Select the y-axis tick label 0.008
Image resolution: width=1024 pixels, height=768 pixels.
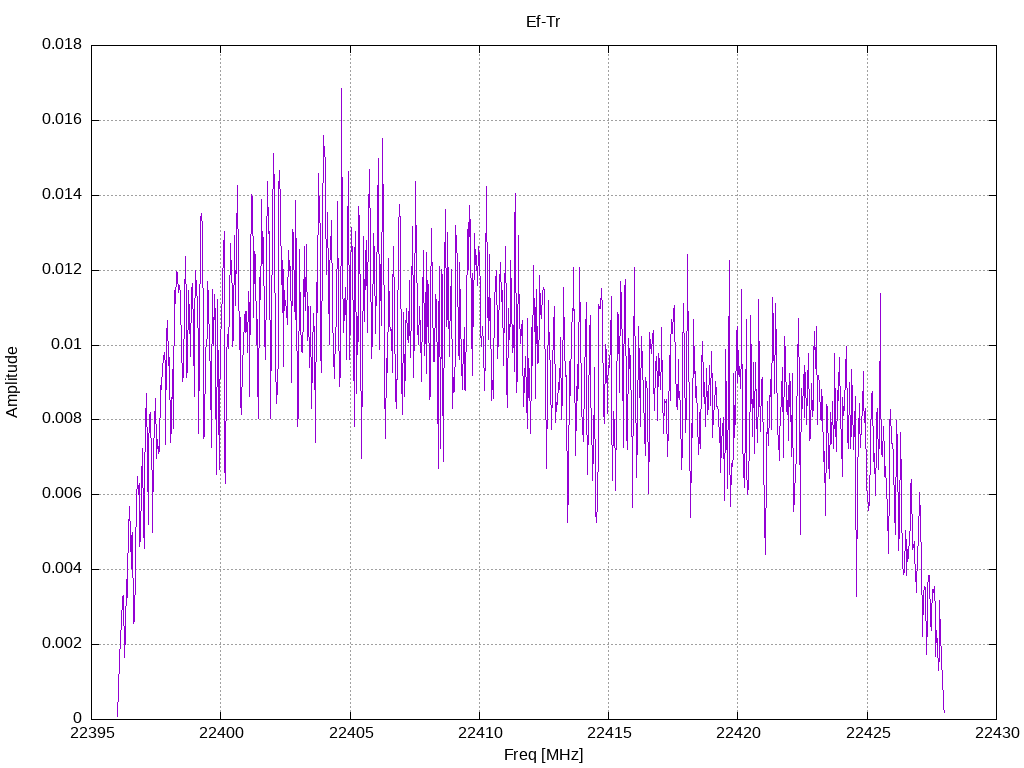(x=62, y=419)
